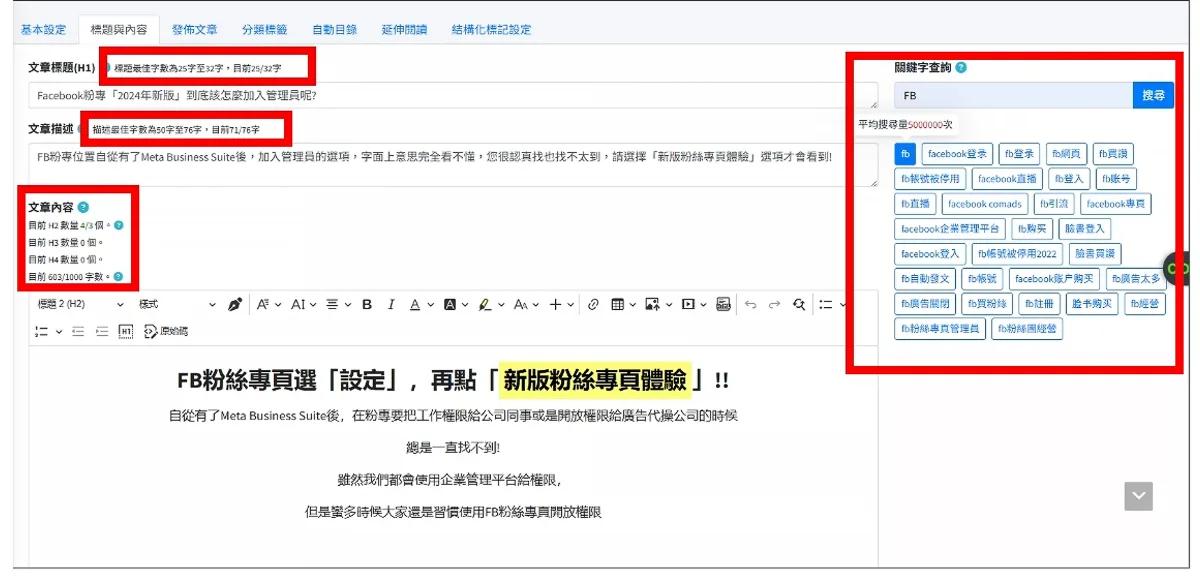This screenshot has height=584, width=1200.
Task: Click help icon next to 關鍵字查詢
Action: (x=961, y=68)
